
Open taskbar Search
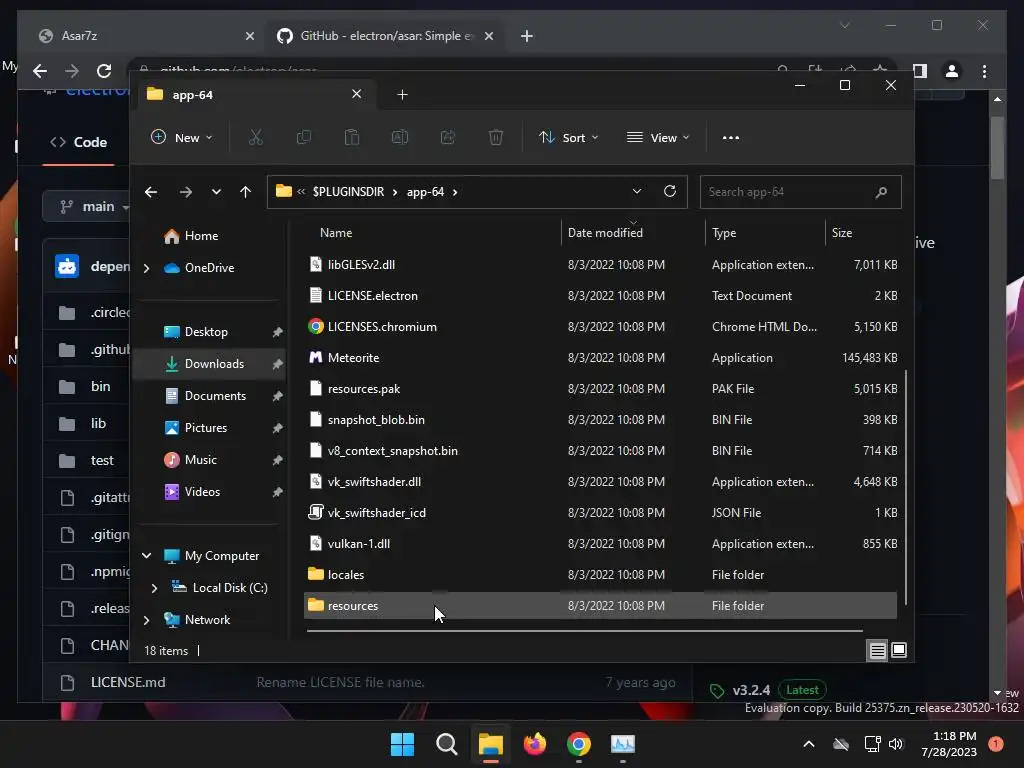(x=447, y=744)
